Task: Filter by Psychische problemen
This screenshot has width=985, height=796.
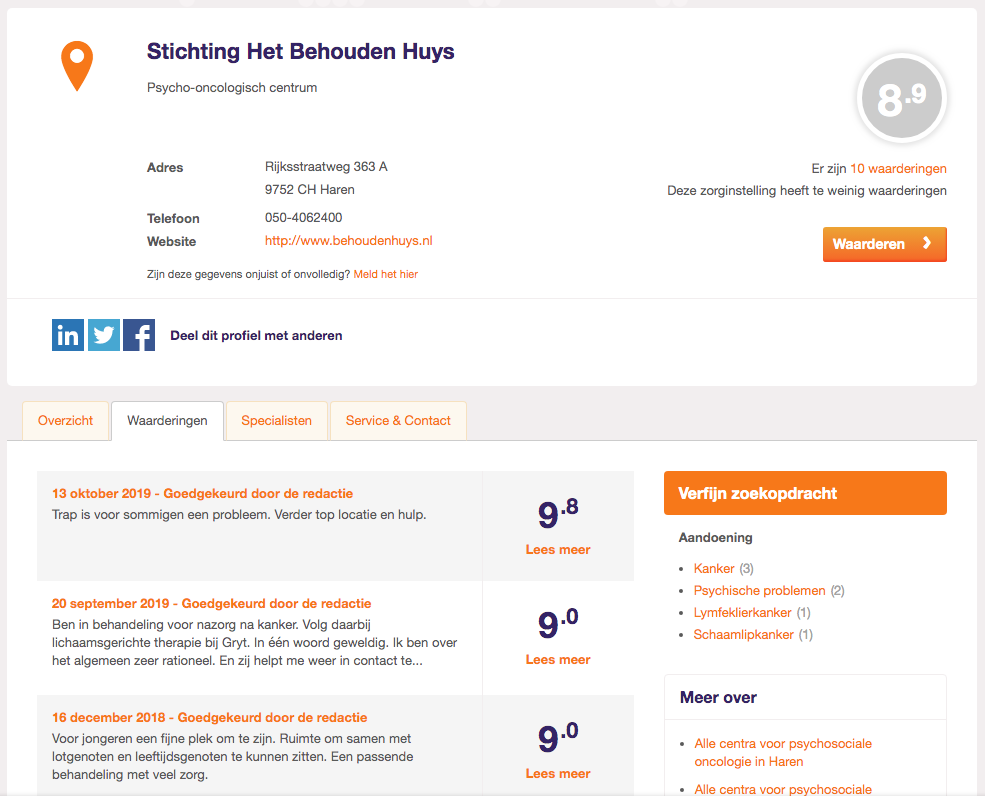Action: click(759, 591)
